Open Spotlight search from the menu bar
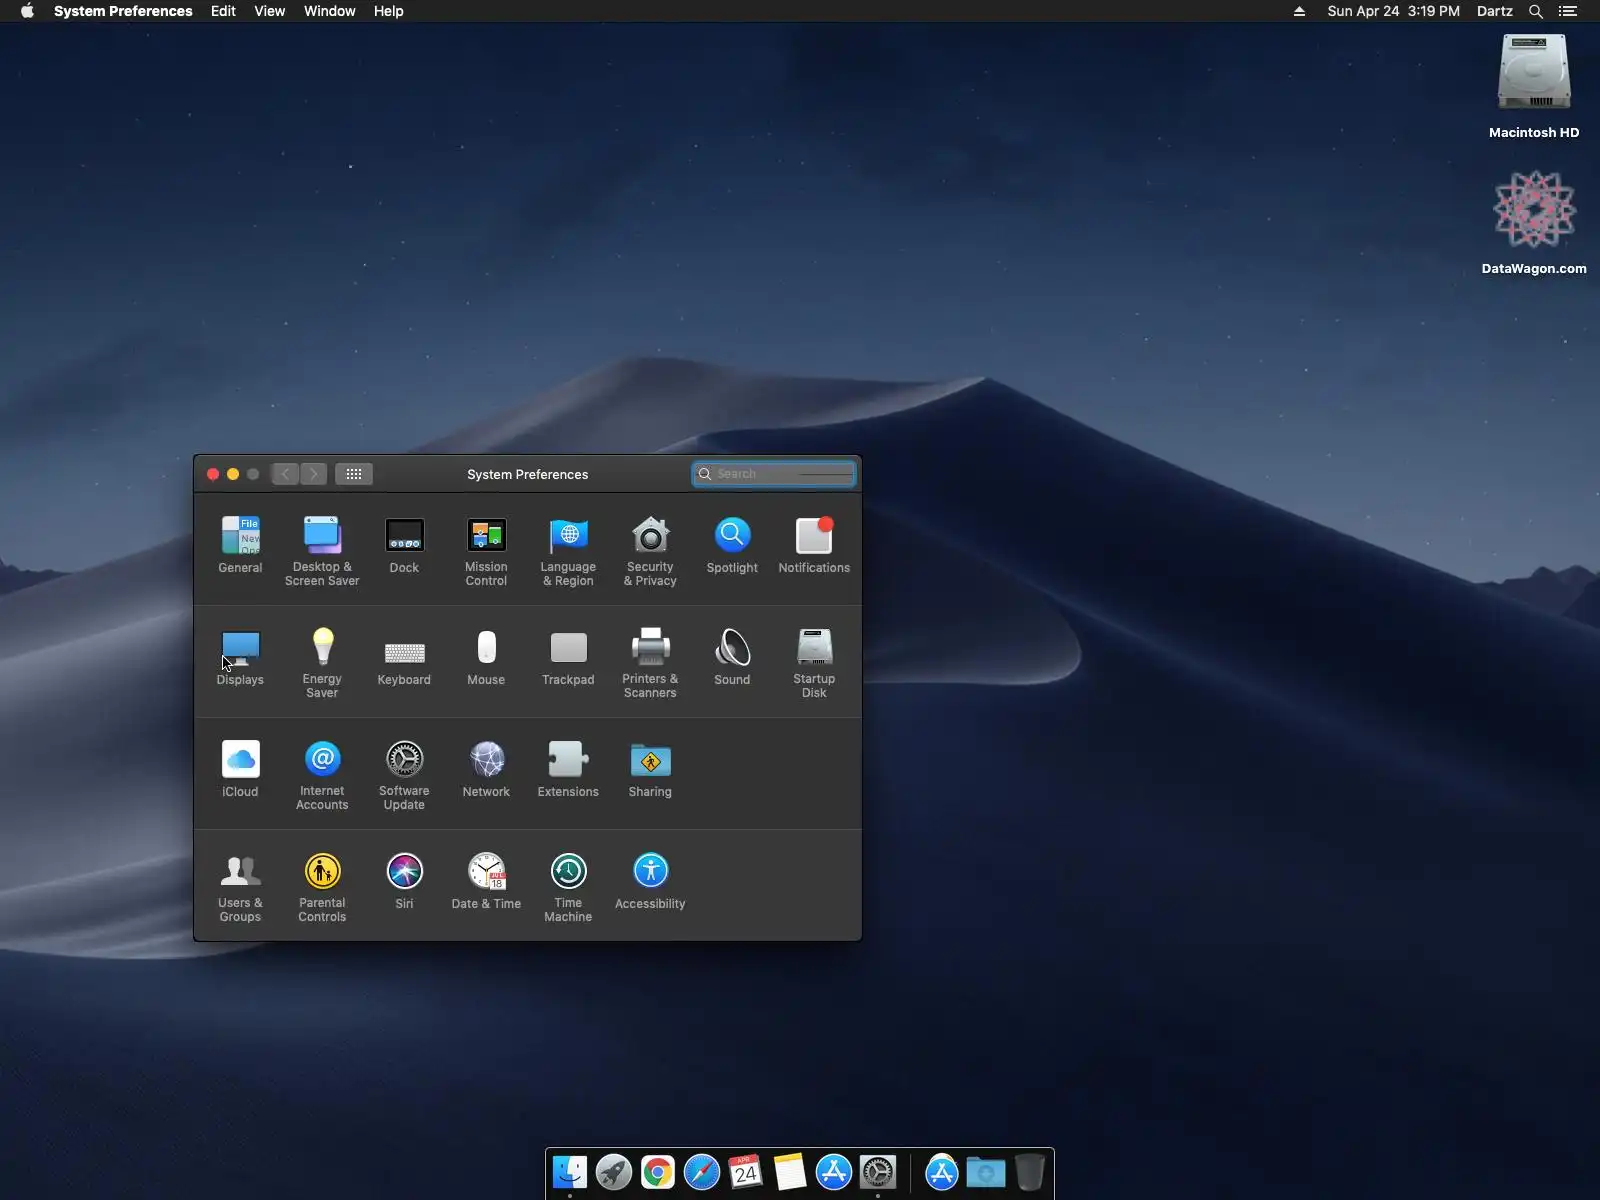Screen dimensions: 1600x1200 [1536, 11]
